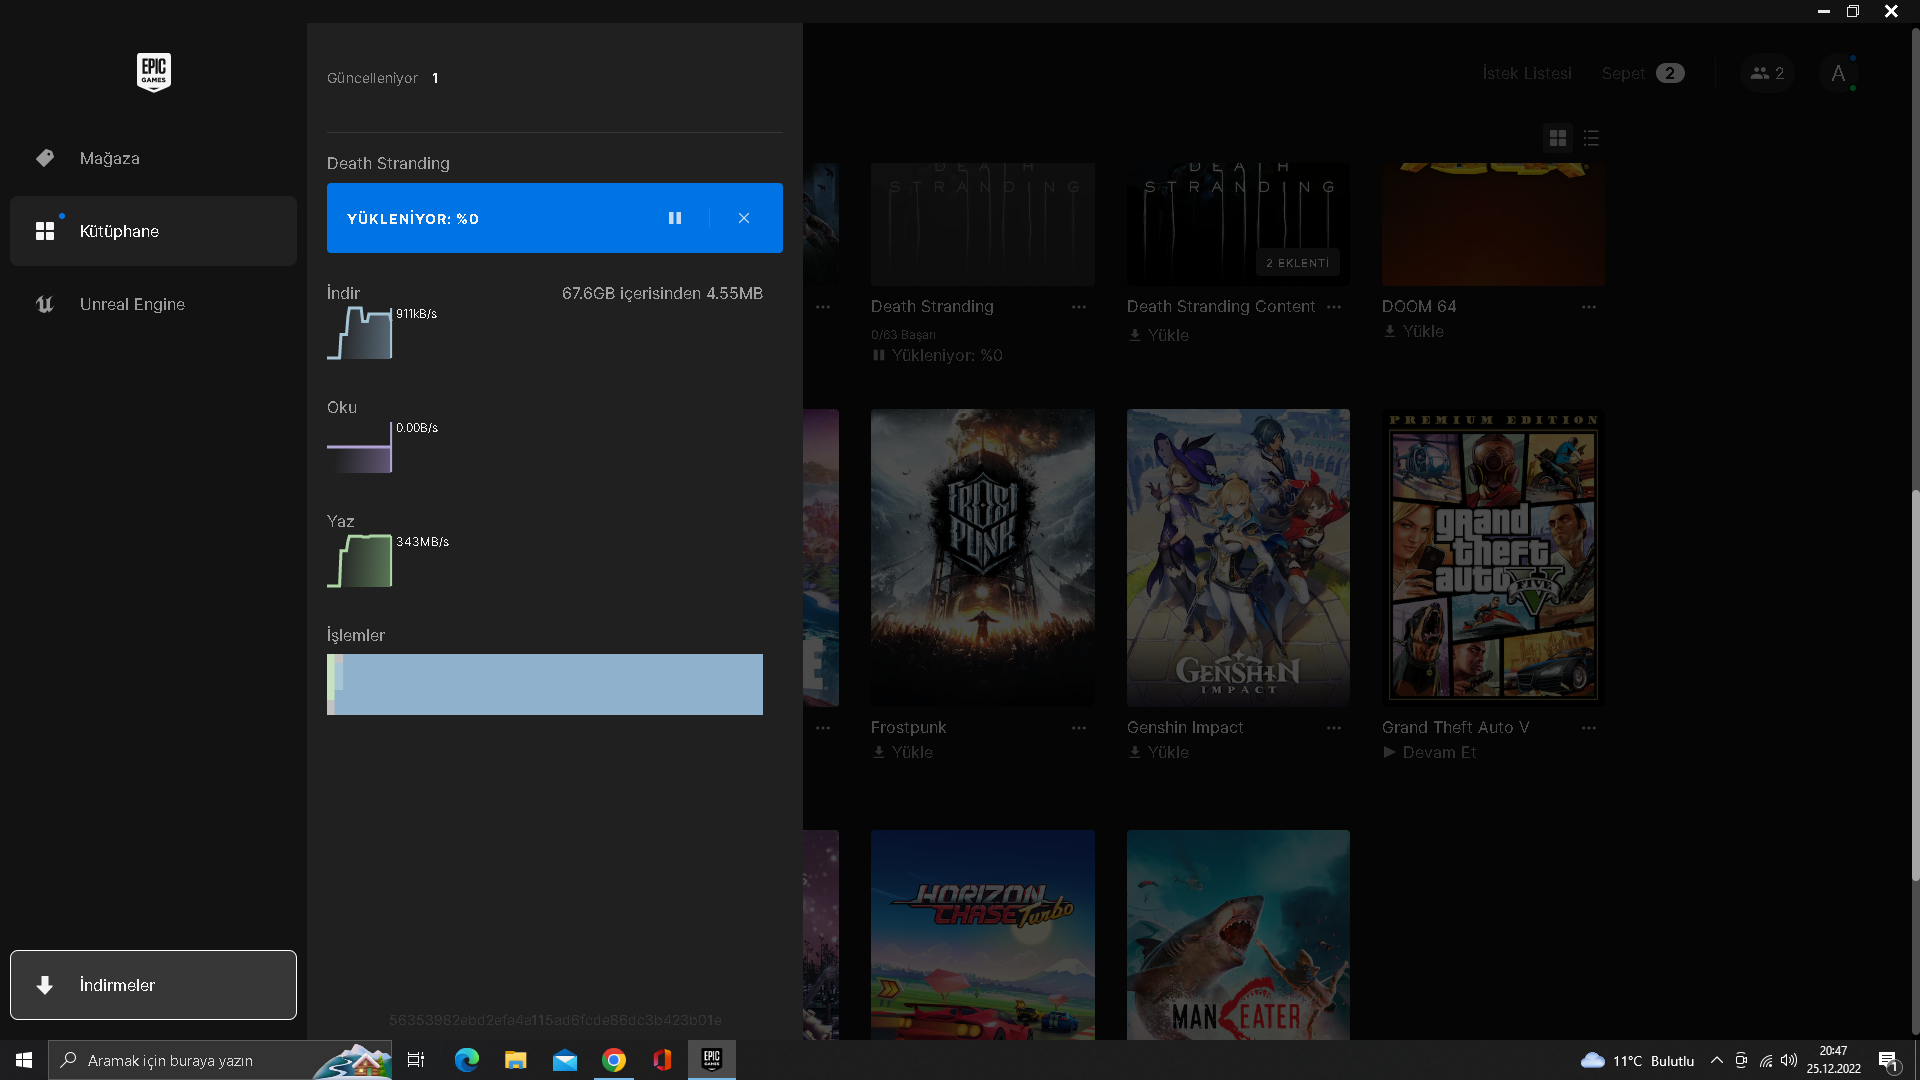
Task: Switch library to list view
Action: 1591,138
